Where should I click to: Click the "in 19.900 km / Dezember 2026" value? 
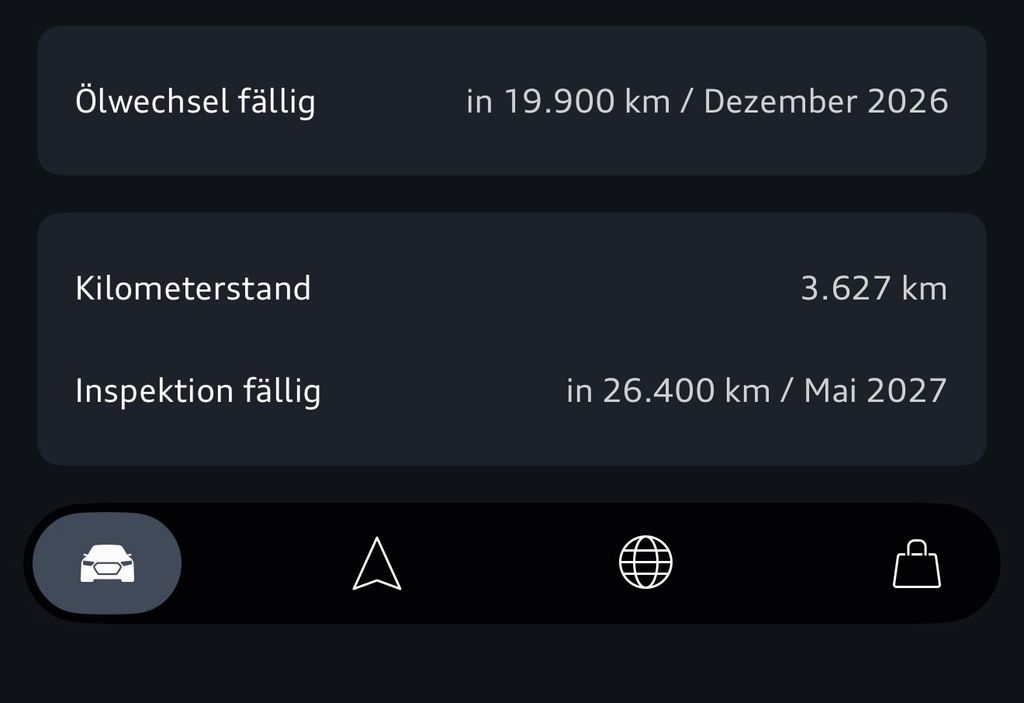pyautogui.click(x=707, y=101)
